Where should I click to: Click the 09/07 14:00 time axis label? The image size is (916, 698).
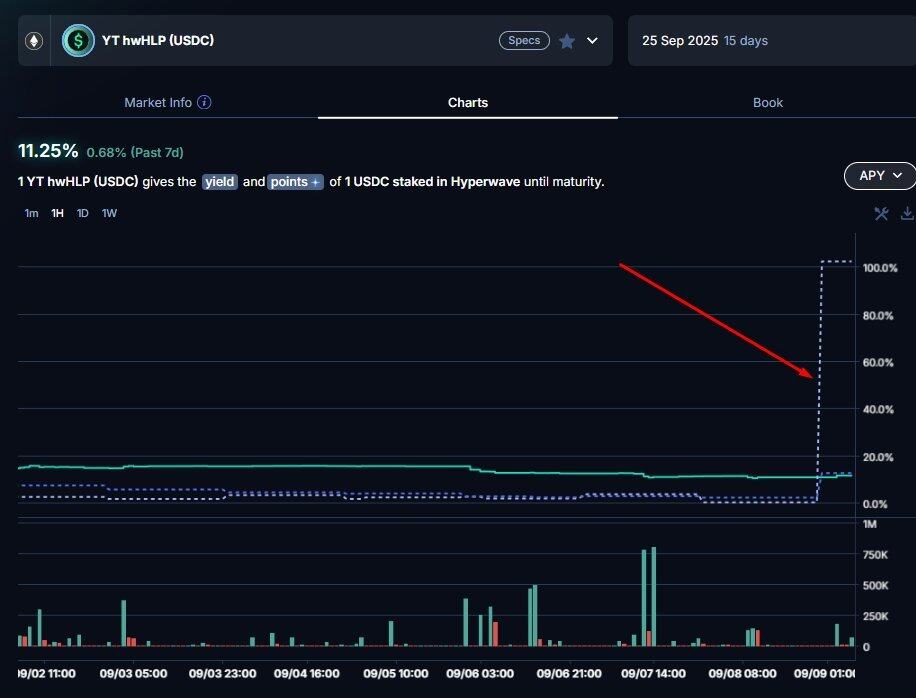(x=653, y=673)
